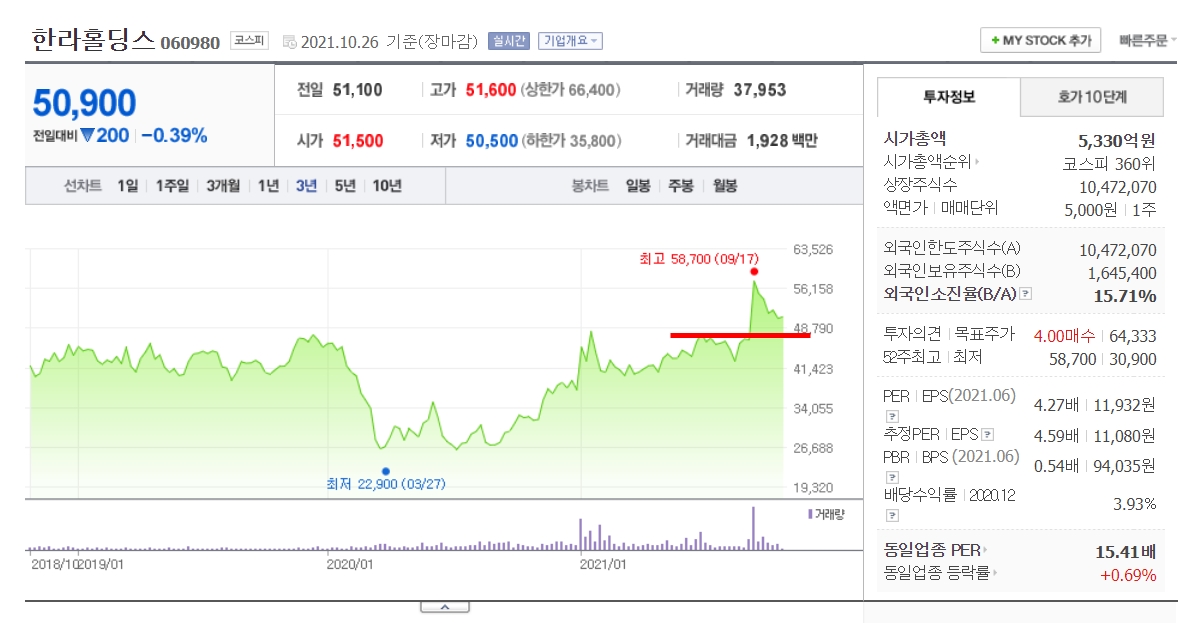Click the 배당수익률 value 3.93%
The width and height of the screenshot is (1179, 623).
tap(1135, 504)
